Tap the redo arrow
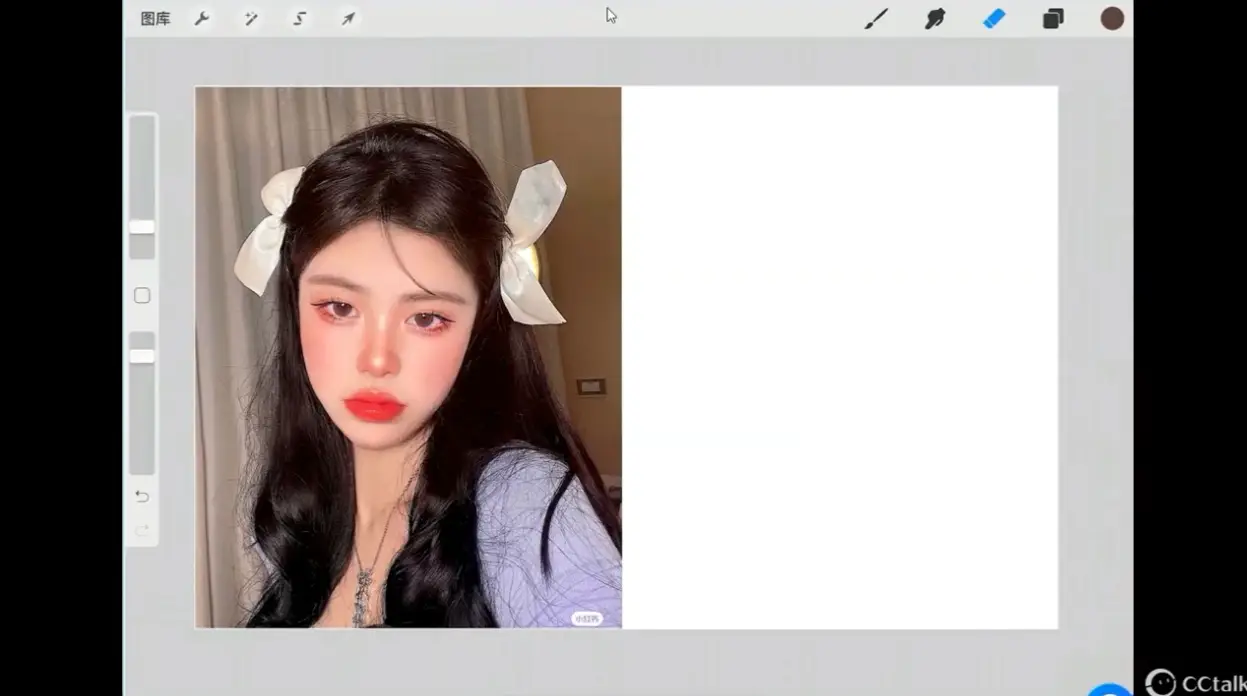 142,531
